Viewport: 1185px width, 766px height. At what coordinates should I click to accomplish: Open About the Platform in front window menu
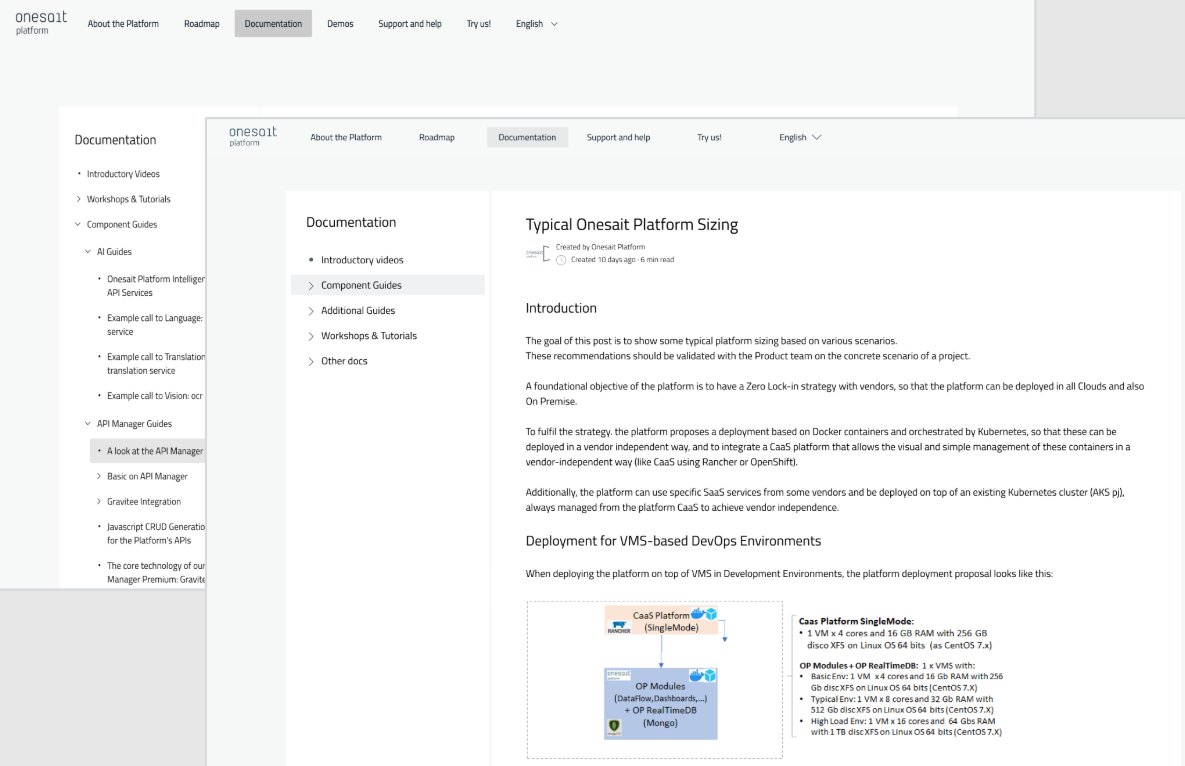pyautogui.click(x=345, y=137)
